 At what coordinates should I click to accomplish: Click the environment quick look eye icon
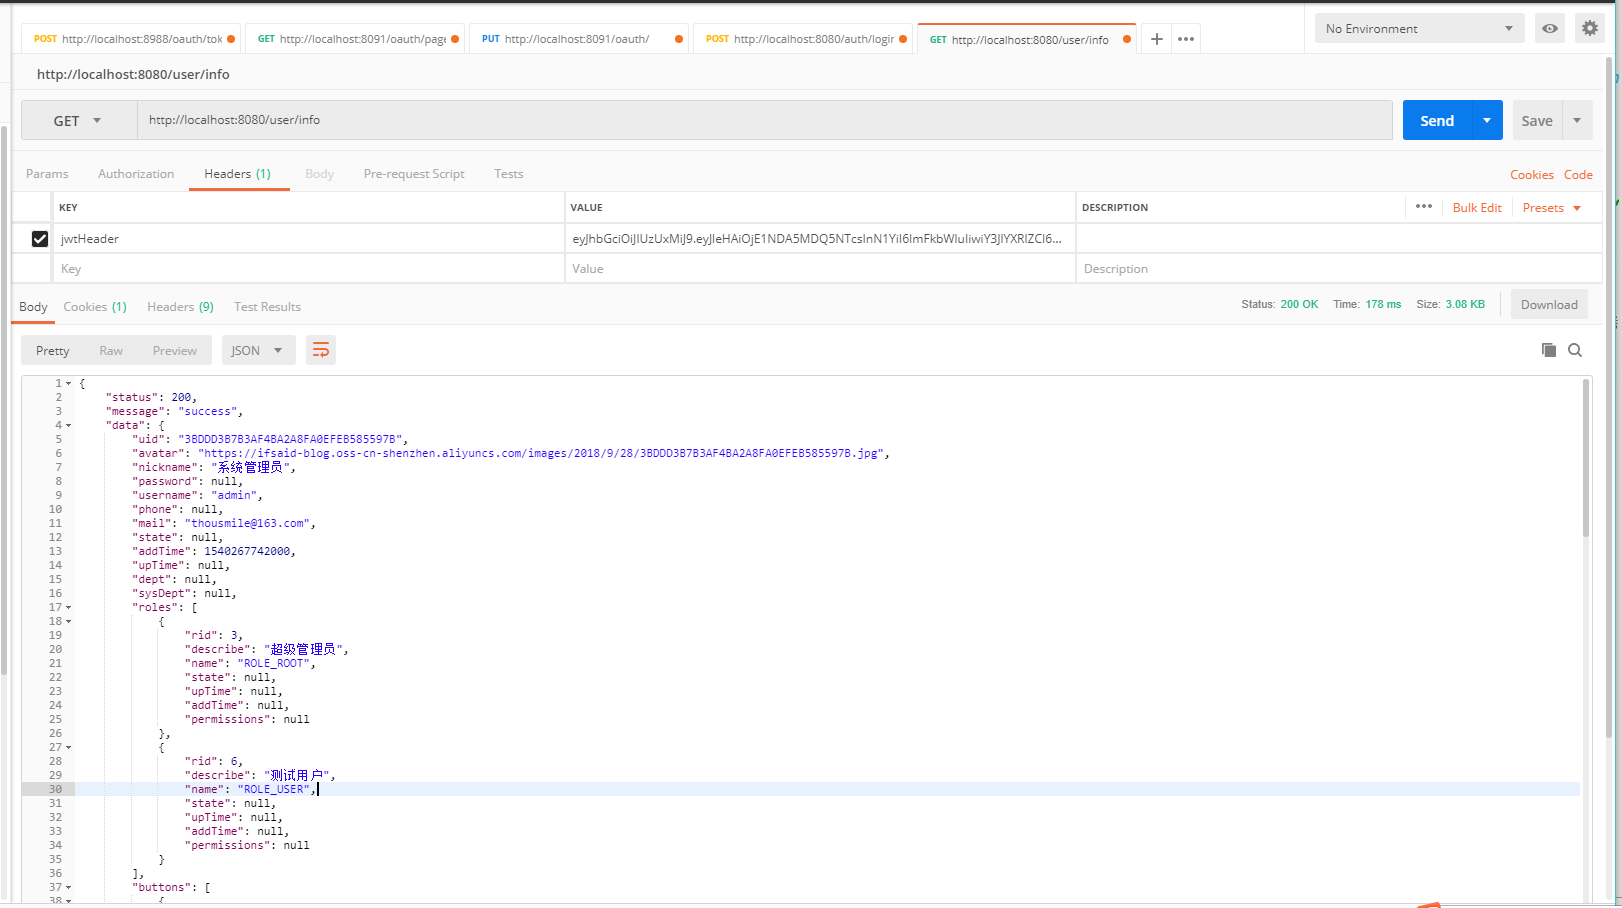1550,28
